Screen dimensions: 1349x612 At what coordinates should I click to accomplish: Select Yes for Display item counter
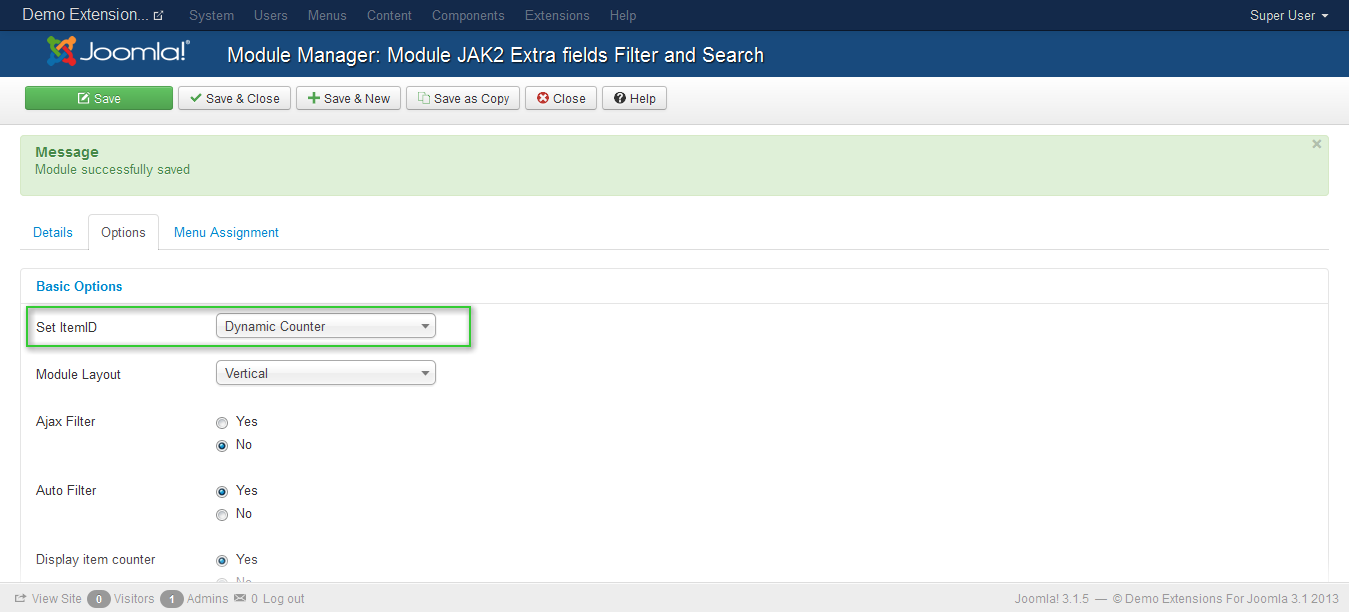click(x=222, y=560)
